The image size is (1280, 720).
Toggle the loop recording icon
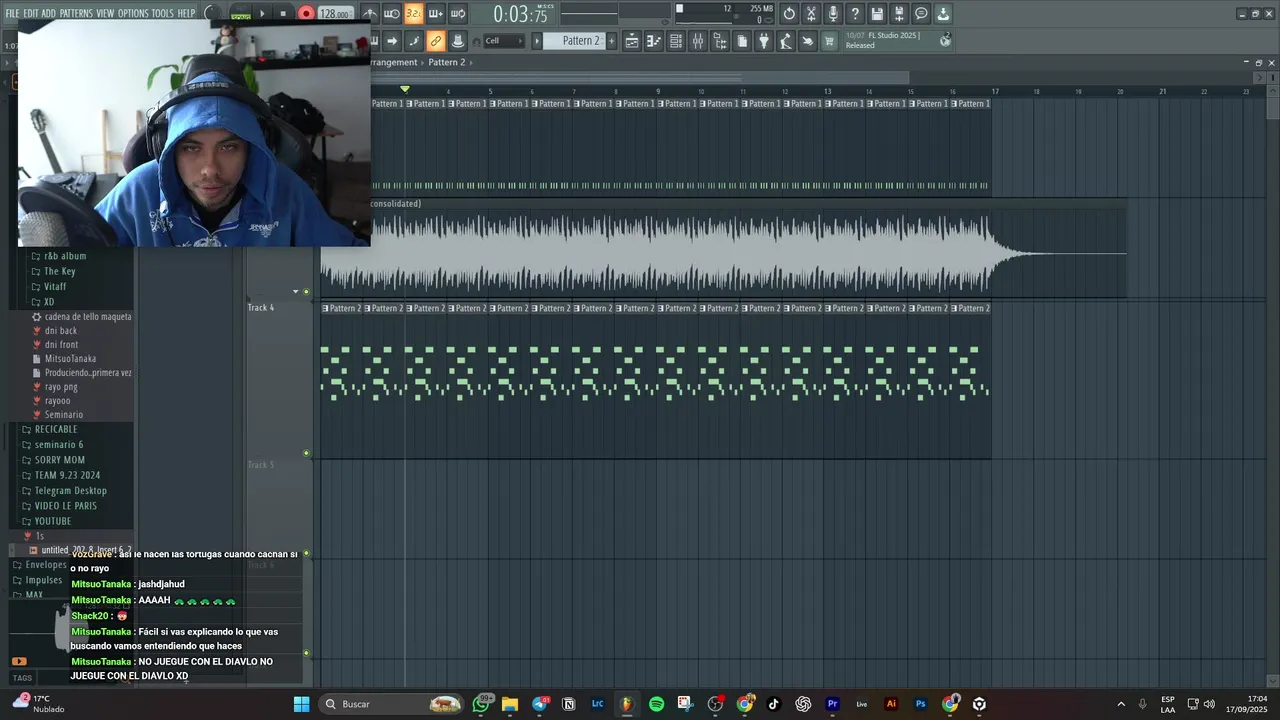(457, 14)
